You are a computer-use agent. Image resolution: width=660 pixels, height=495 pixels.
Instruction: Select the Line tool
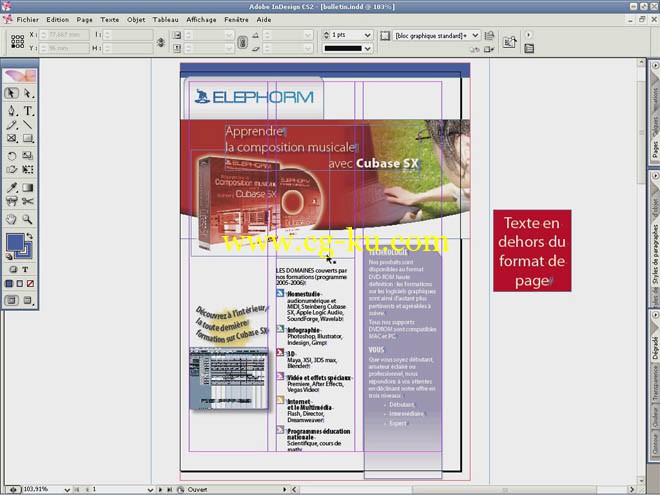[x=28, y=125]
